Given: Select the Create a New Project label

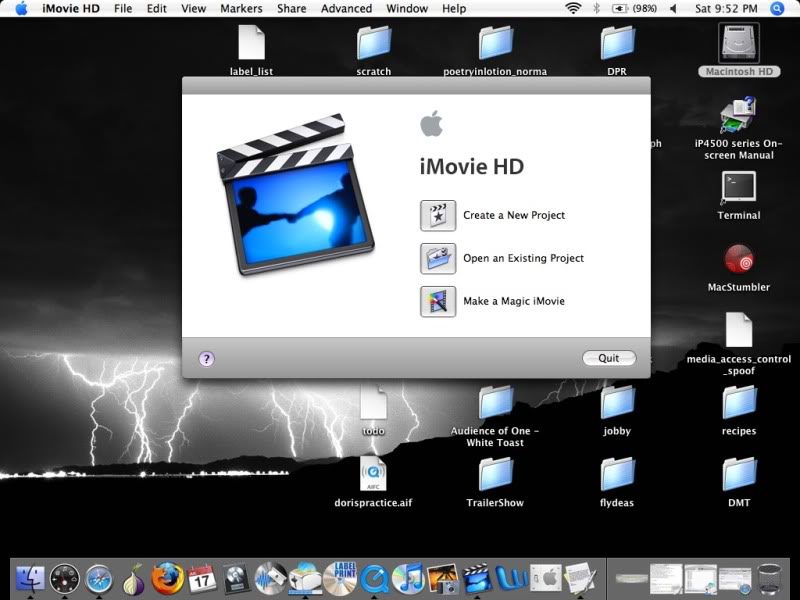Looking at the screenshot, I should [514, 215].
